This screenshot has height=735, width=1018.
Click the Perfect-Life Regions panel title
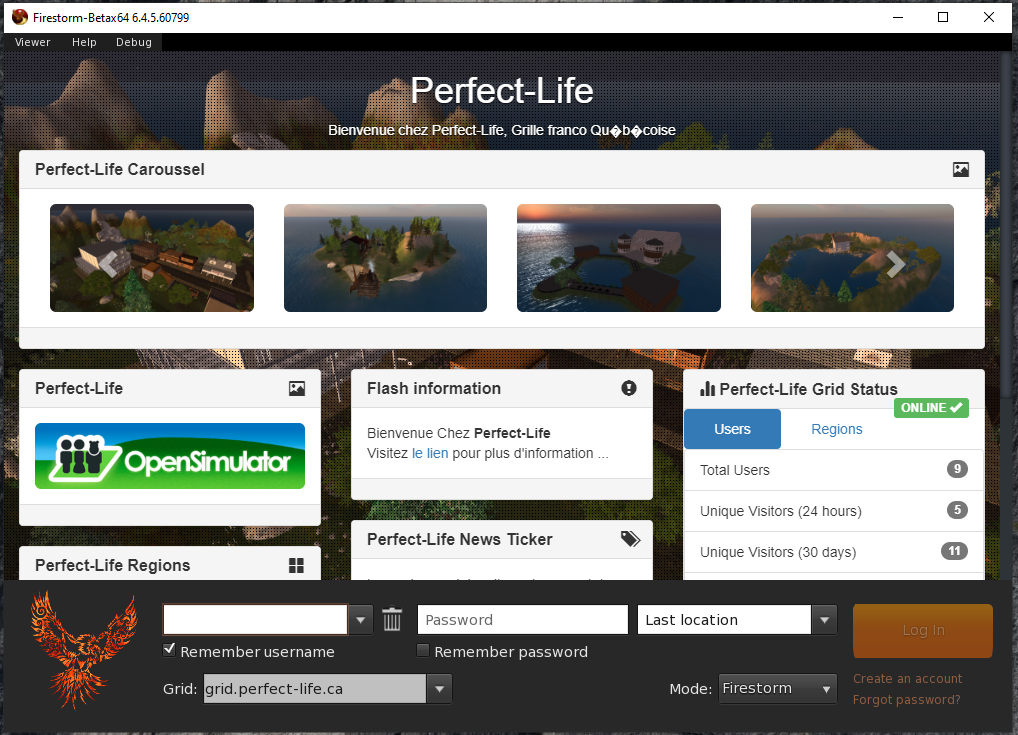point(112,566)
